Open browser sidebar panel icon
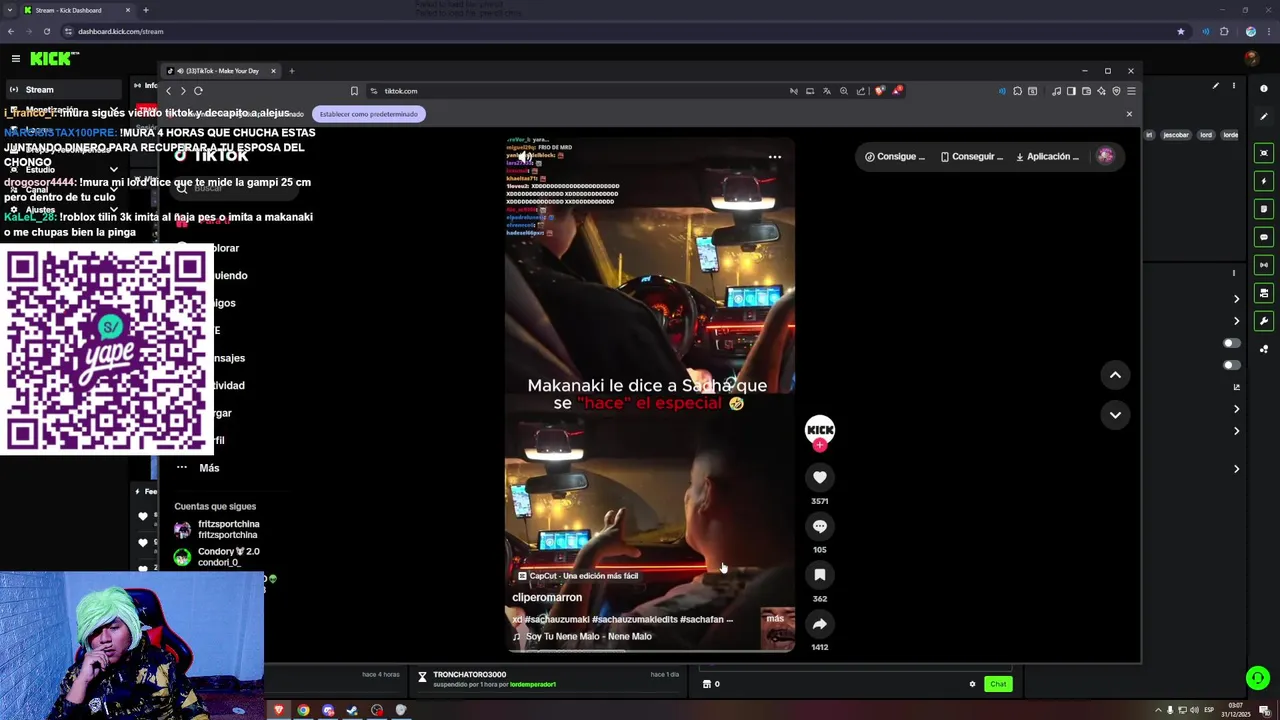 pyautogui.click(x=1070, y=91)
